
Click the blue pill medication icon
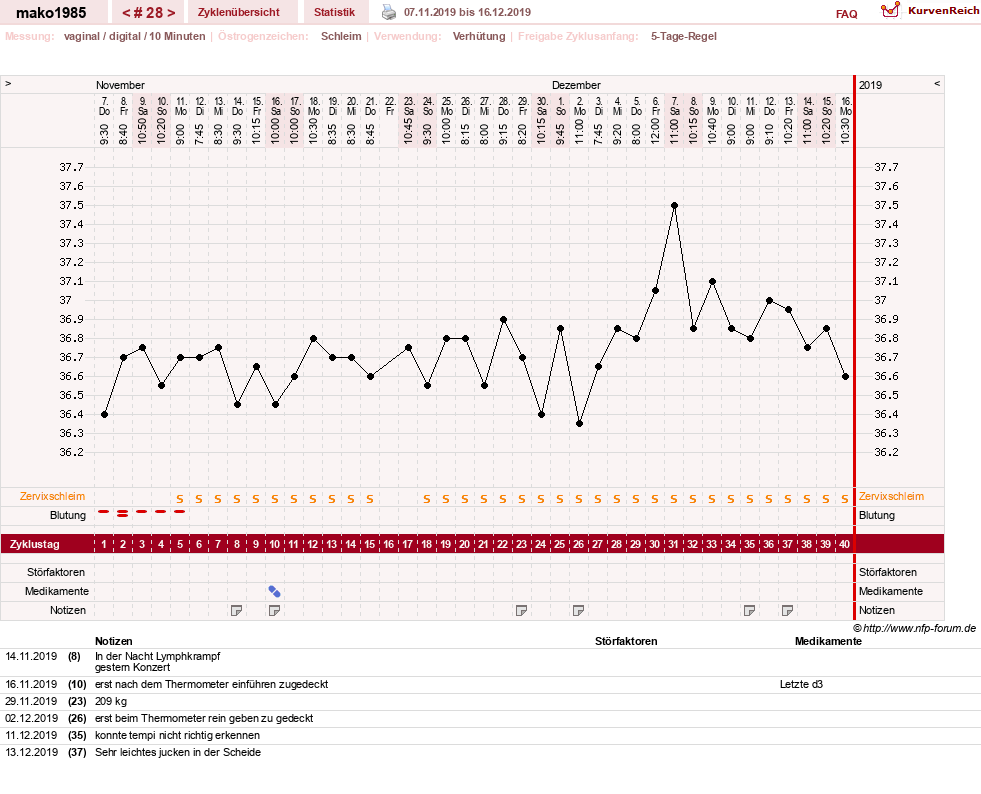[274, 591]
